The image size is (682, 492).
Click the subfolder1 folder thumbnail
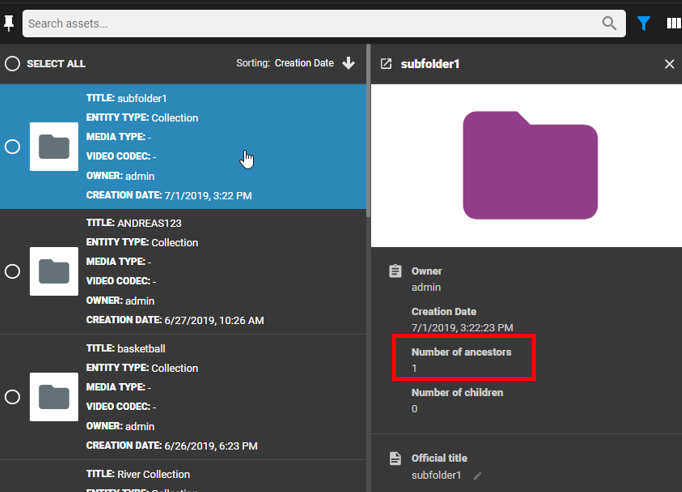tap(54, 147)
